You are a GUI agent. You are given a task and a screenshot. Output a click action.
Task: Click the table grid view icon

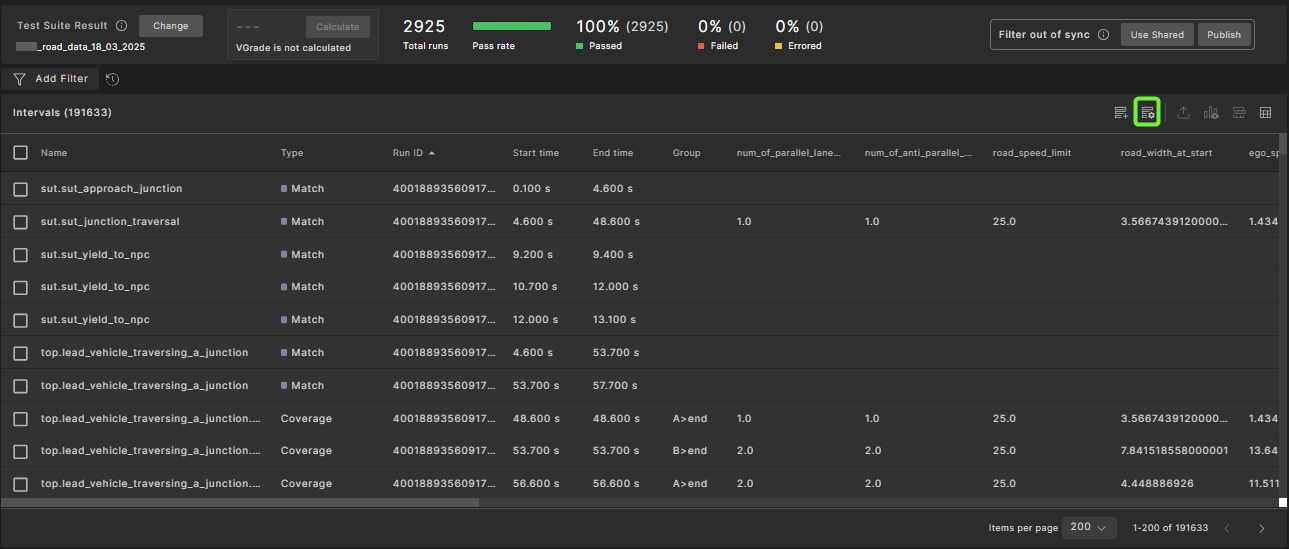click(1265, 113)
